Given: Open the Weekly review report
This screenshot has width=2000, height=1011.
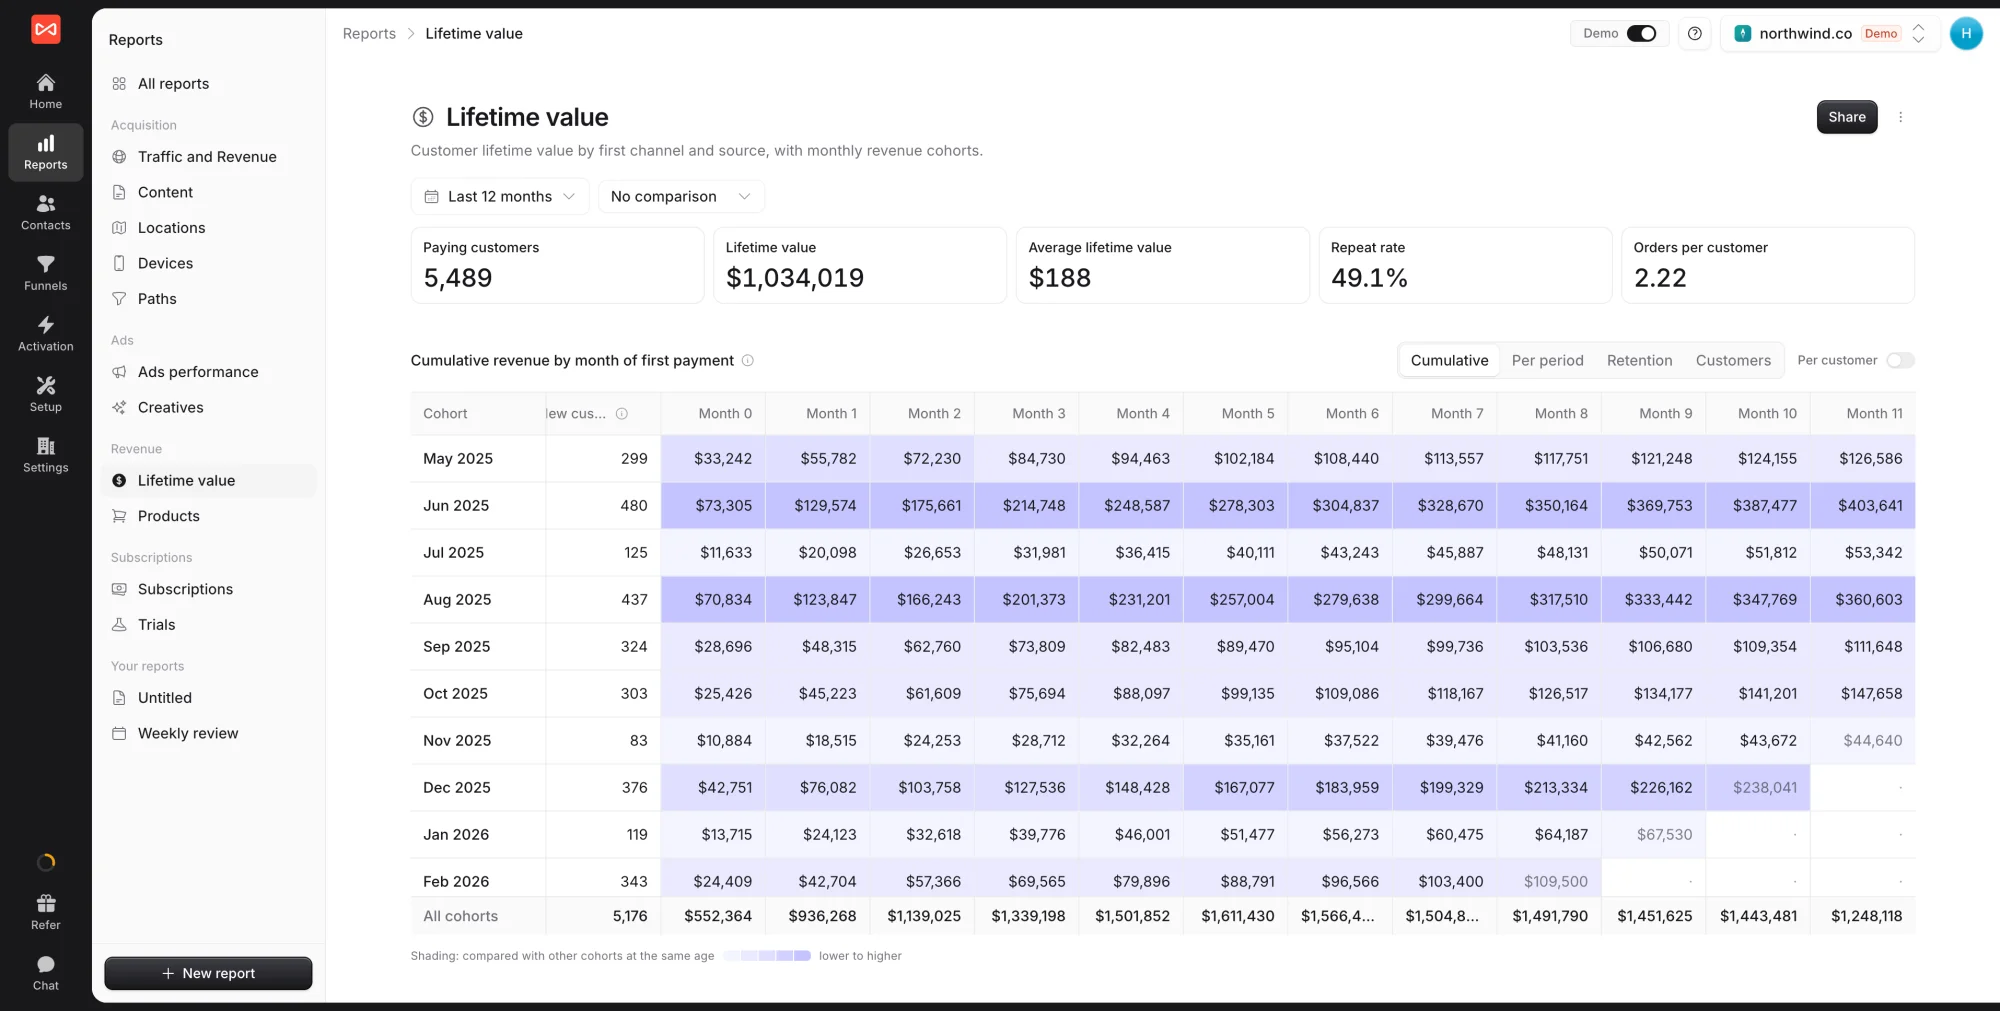Looking at the screenshot, I should coord(208,733).
